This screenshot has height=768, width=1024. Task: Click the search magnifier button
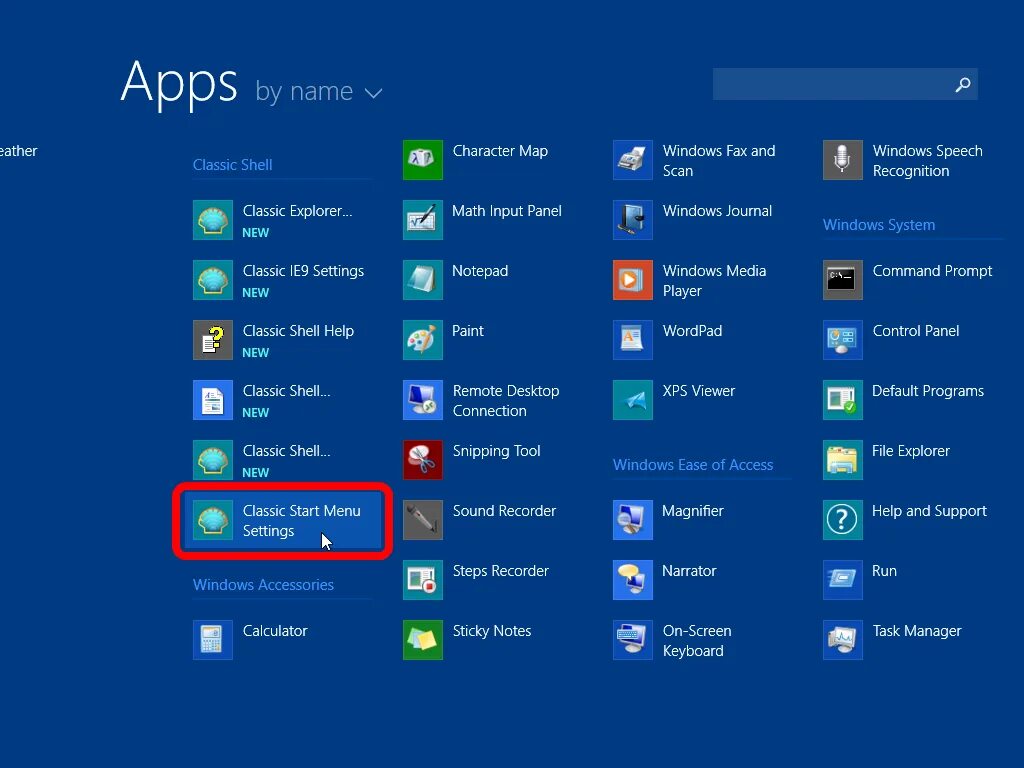click(963, 84)
